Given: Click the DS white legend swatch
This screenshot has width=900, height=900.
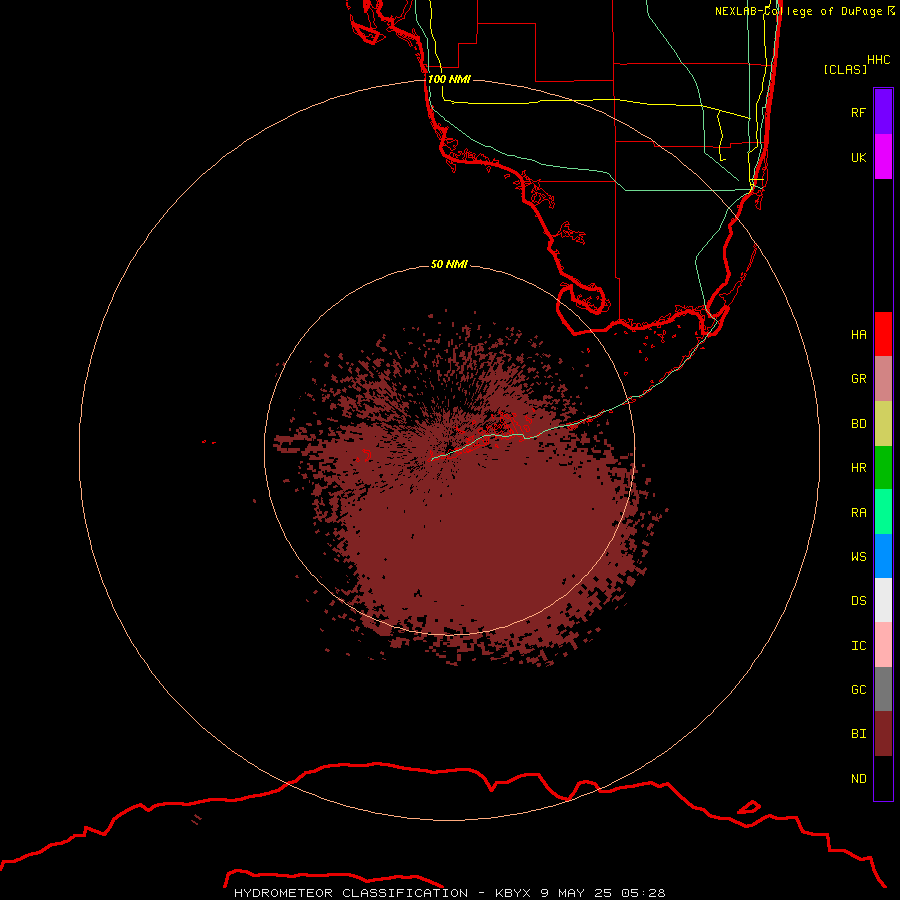Looking at the screenshot, I should pyautogui.click(x=883, y=600).
